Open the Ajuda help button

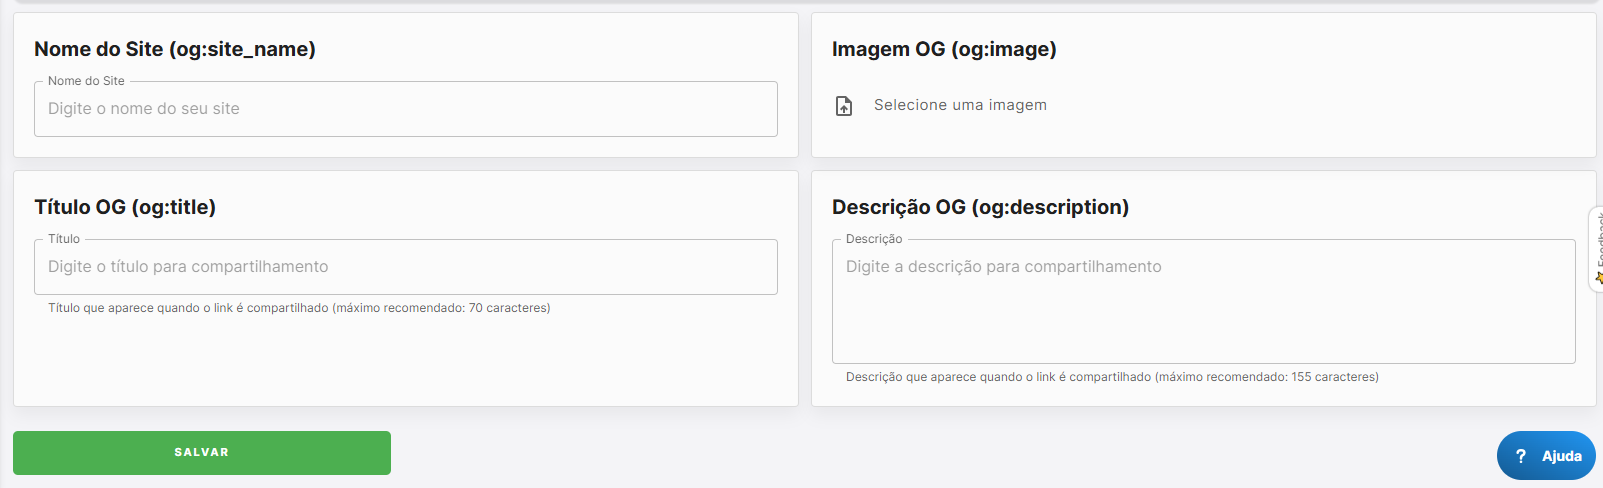1545,456
